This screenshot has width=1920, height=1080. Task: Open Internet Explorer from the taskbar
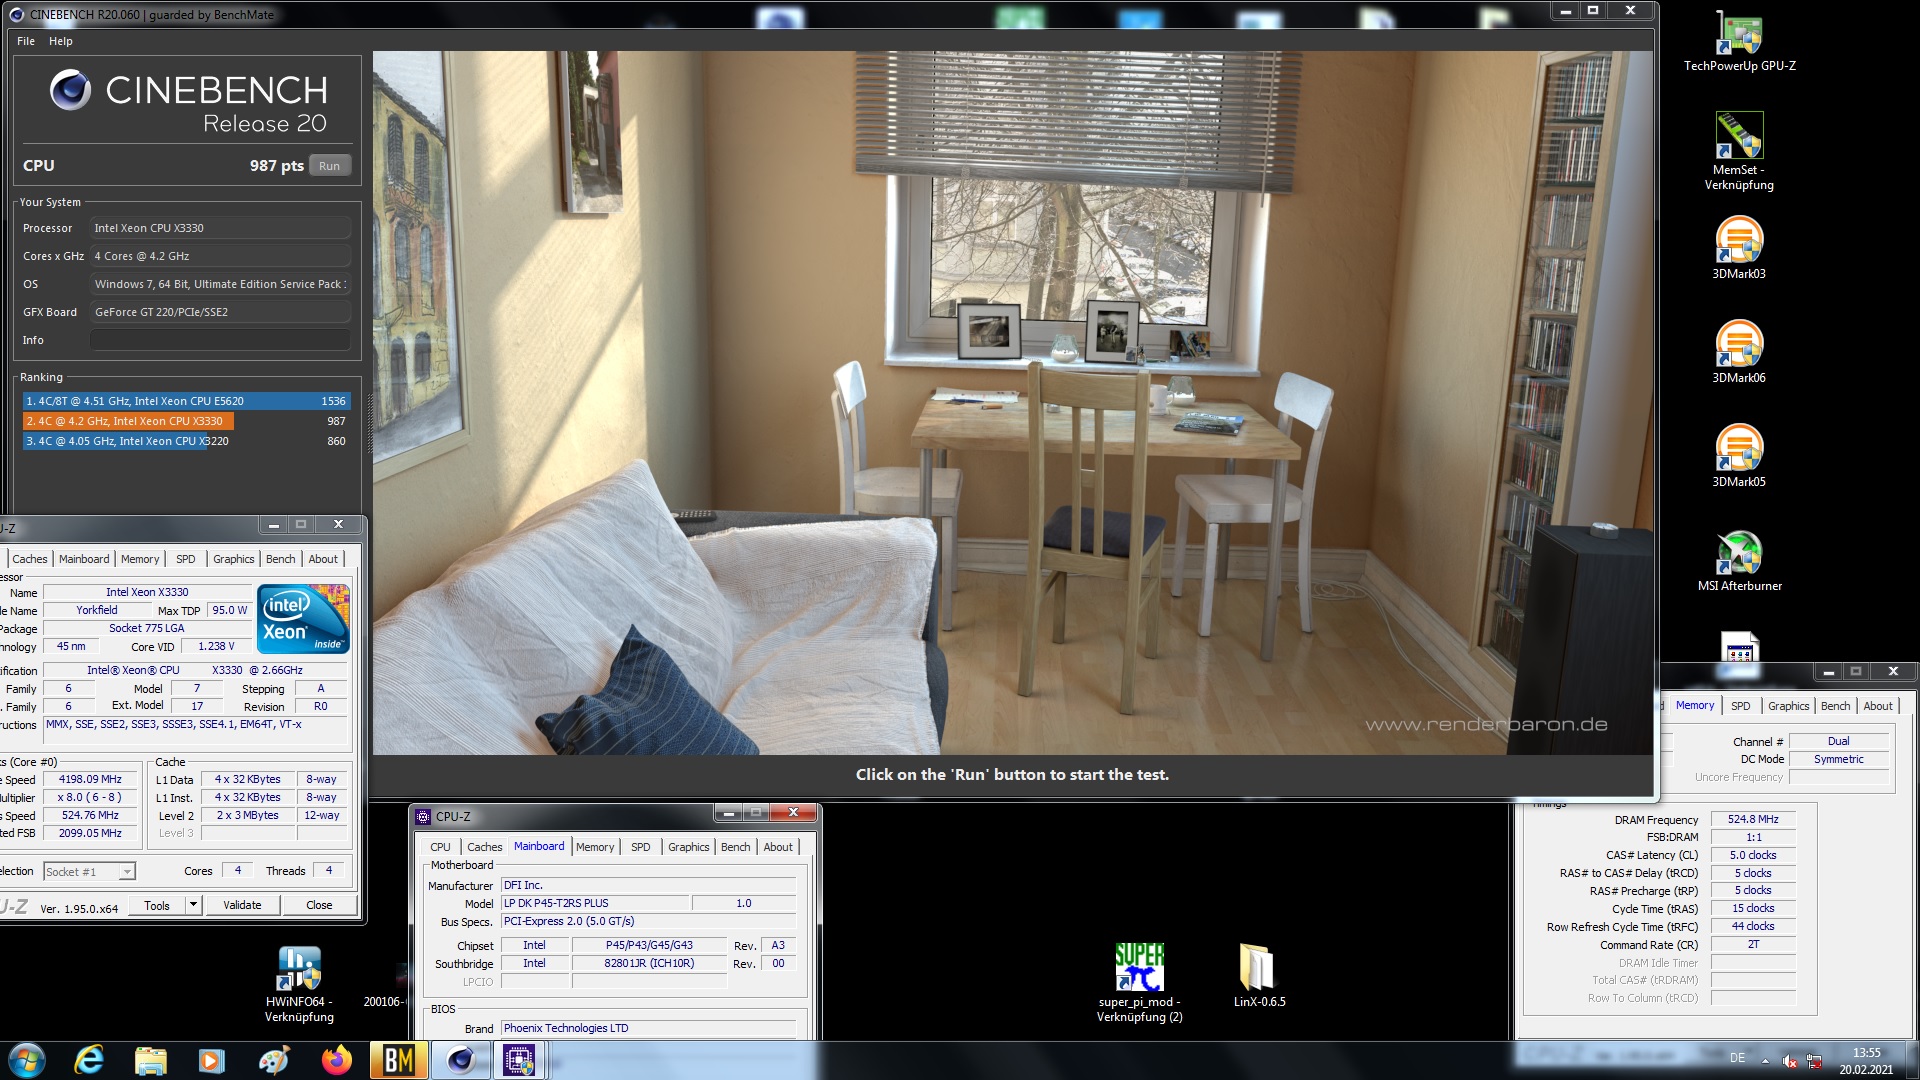point(89,1060)
